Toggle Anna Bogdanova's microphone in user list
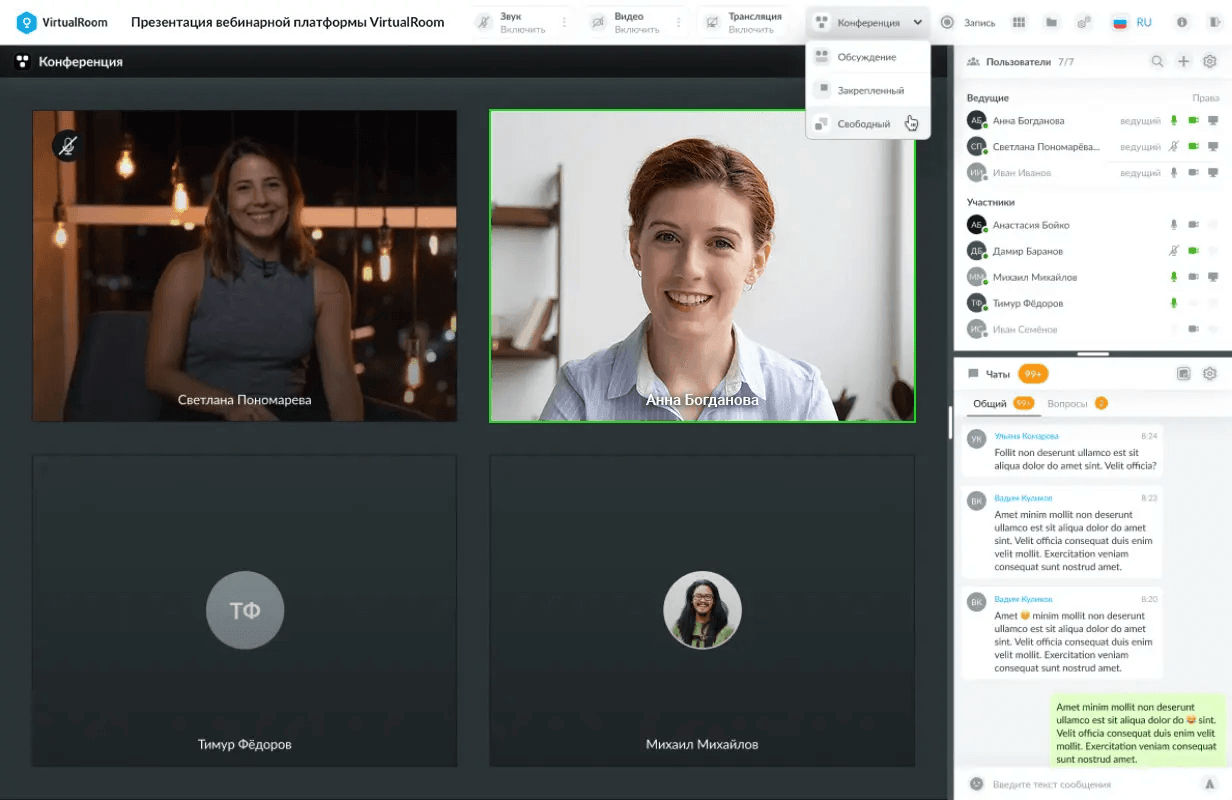 click(1174, 121)
